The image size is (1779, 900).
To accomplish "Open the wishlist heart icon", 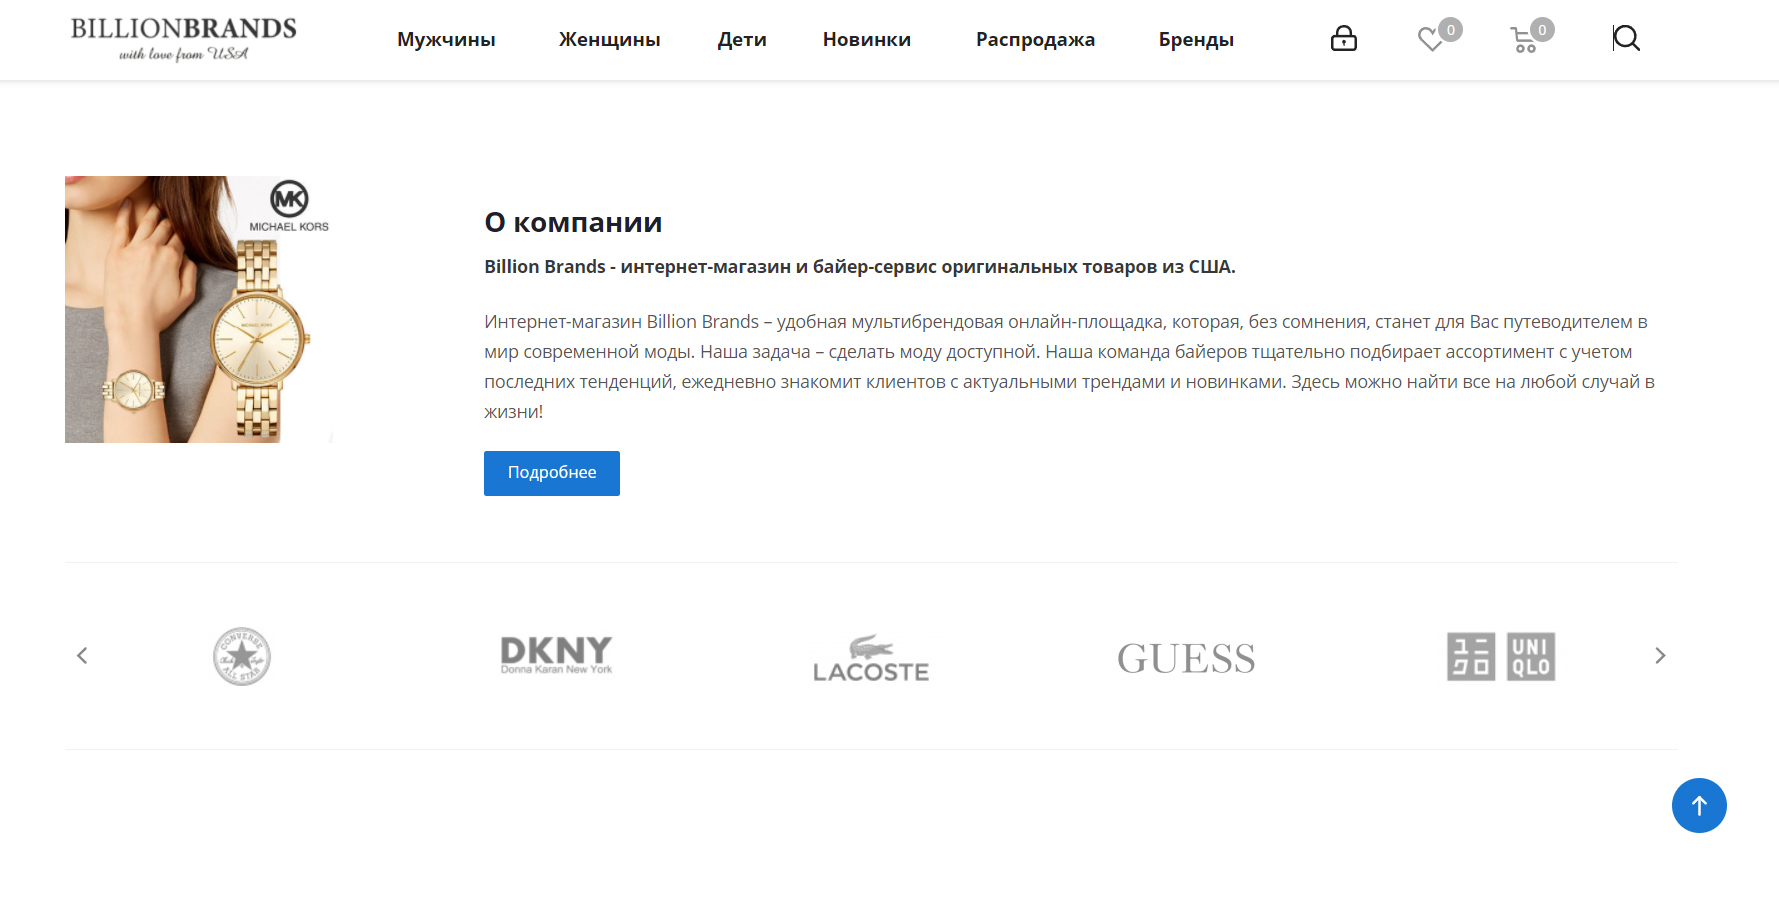I will [x=1432, y=39].
